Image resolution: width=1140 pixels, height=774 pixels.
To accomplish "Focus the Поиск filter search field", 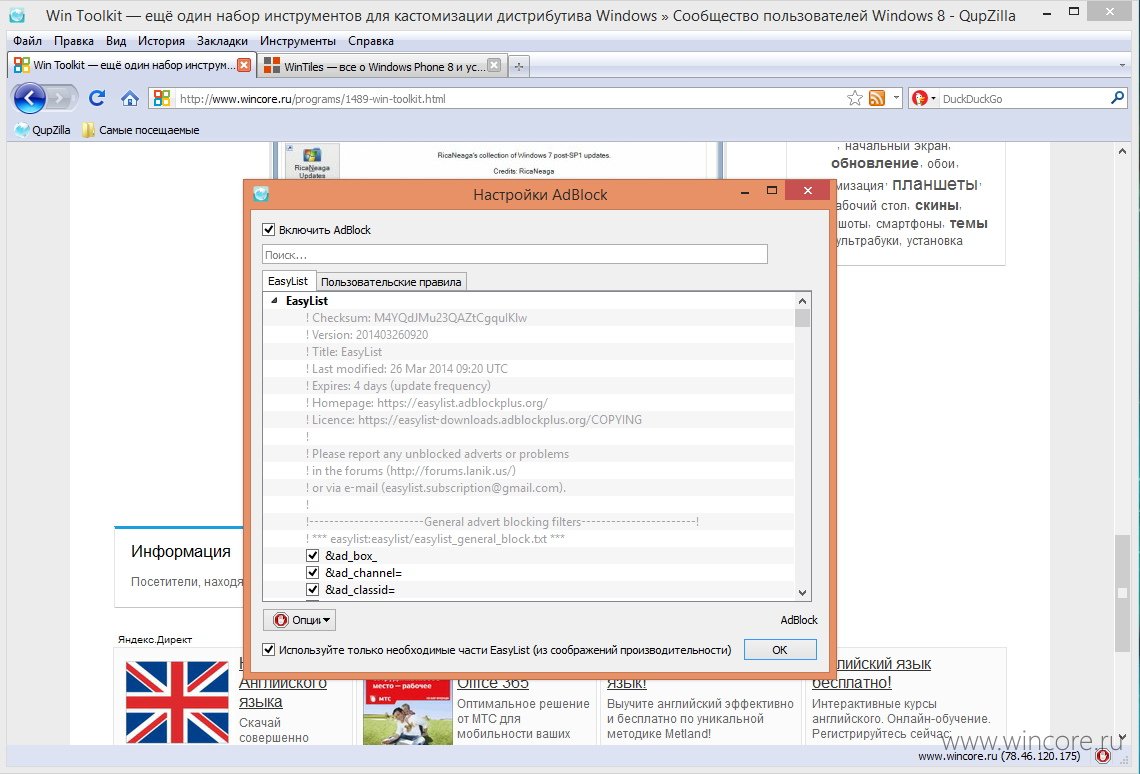I will pos(515,254).
